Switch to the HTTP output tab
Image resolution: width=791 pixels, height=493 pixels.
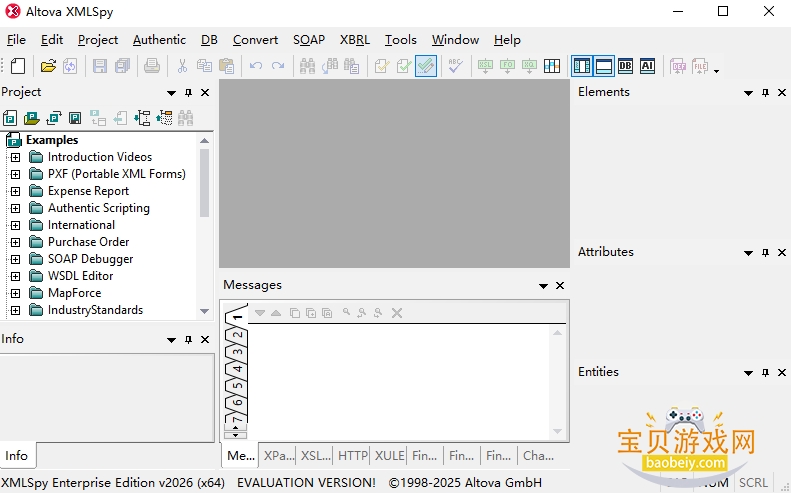[x=352, y=456]
